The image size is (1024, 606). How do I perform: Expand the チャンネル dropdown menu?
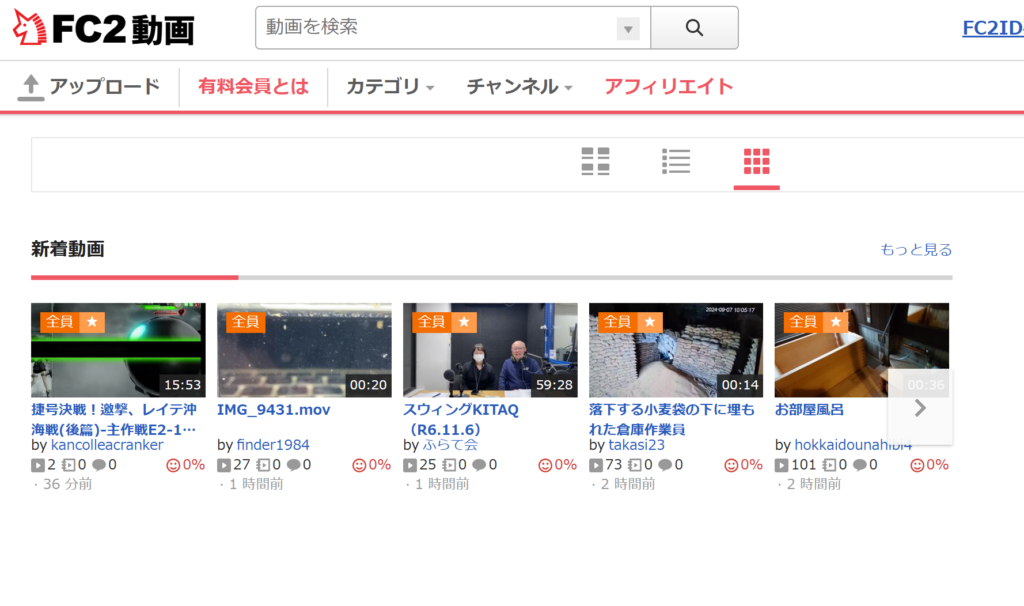[519, 87]
